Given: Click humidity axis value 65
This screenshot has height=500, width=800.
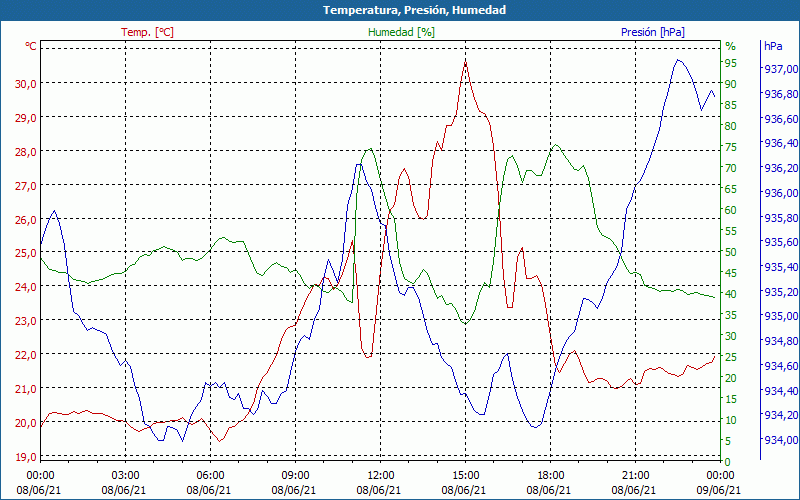Looking at the screenshot, I should [x=731, y=189].
